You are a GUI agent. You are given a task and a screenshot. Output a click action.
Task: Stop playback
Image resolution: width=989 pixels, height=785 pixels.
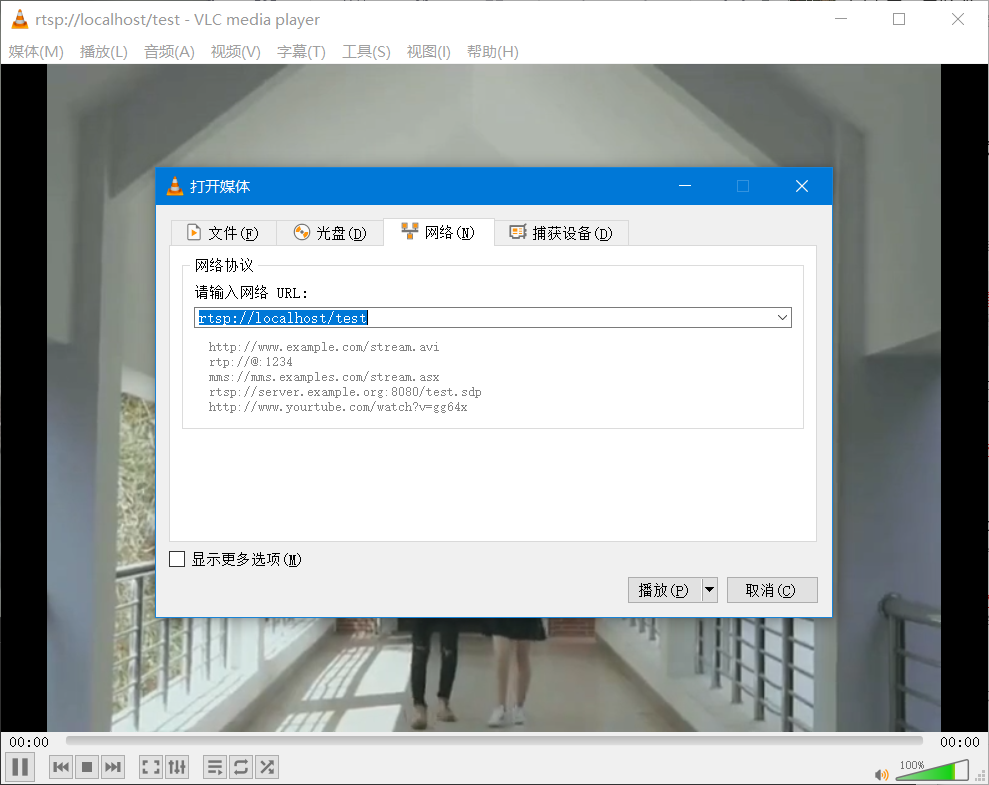86,766
